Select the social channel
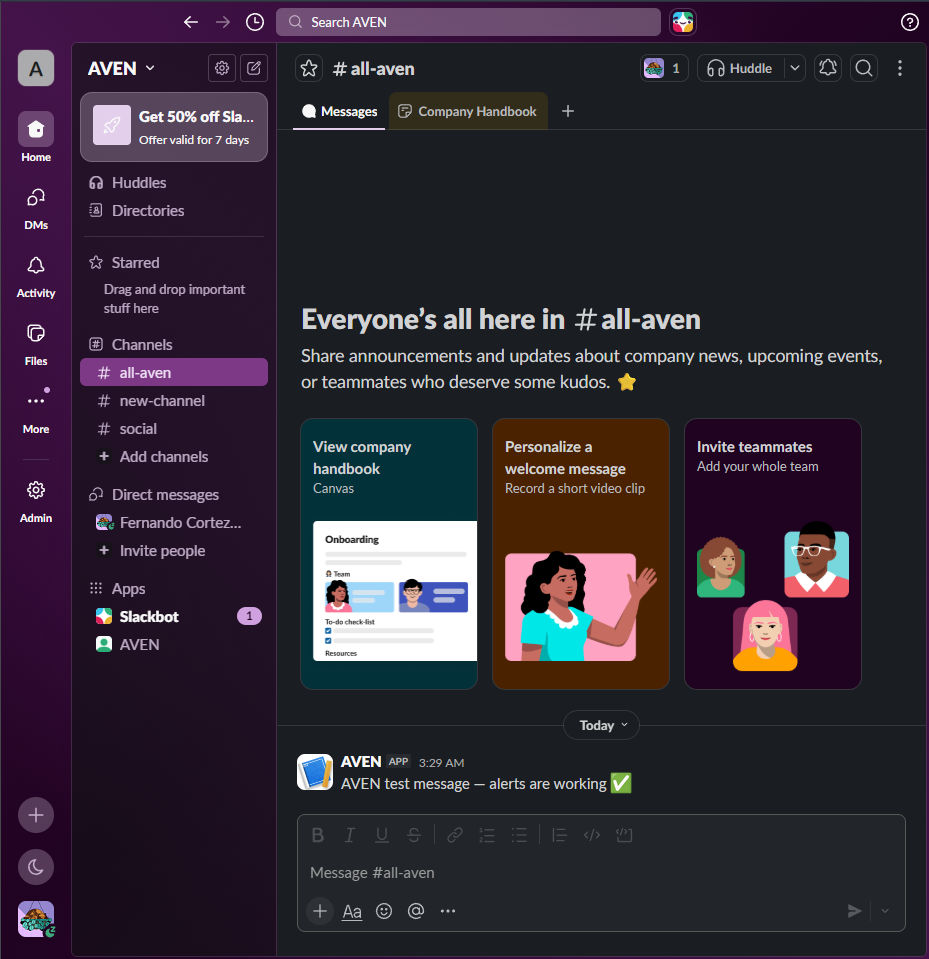This screenshot has height=959, width=929. (174, 429)
